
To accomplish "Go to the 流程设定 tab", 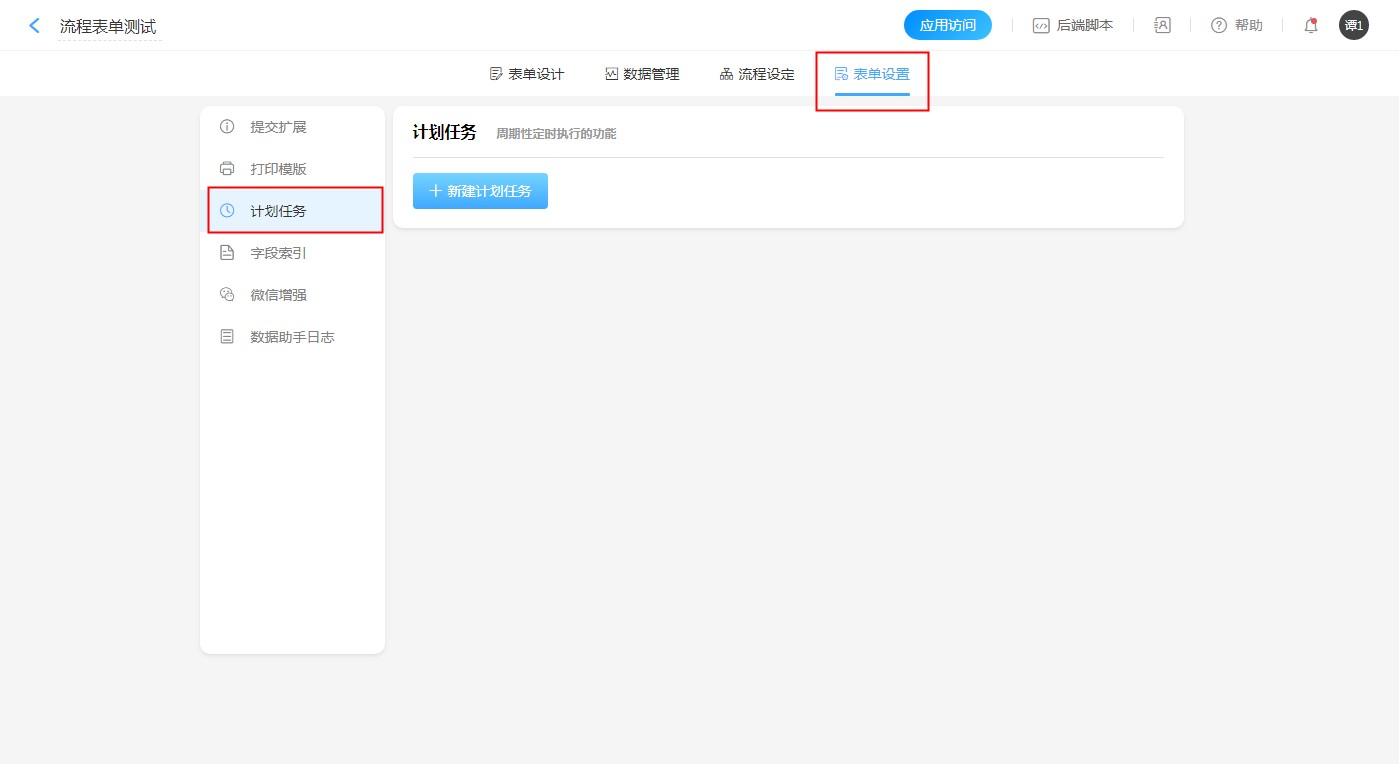I will 757,74.
